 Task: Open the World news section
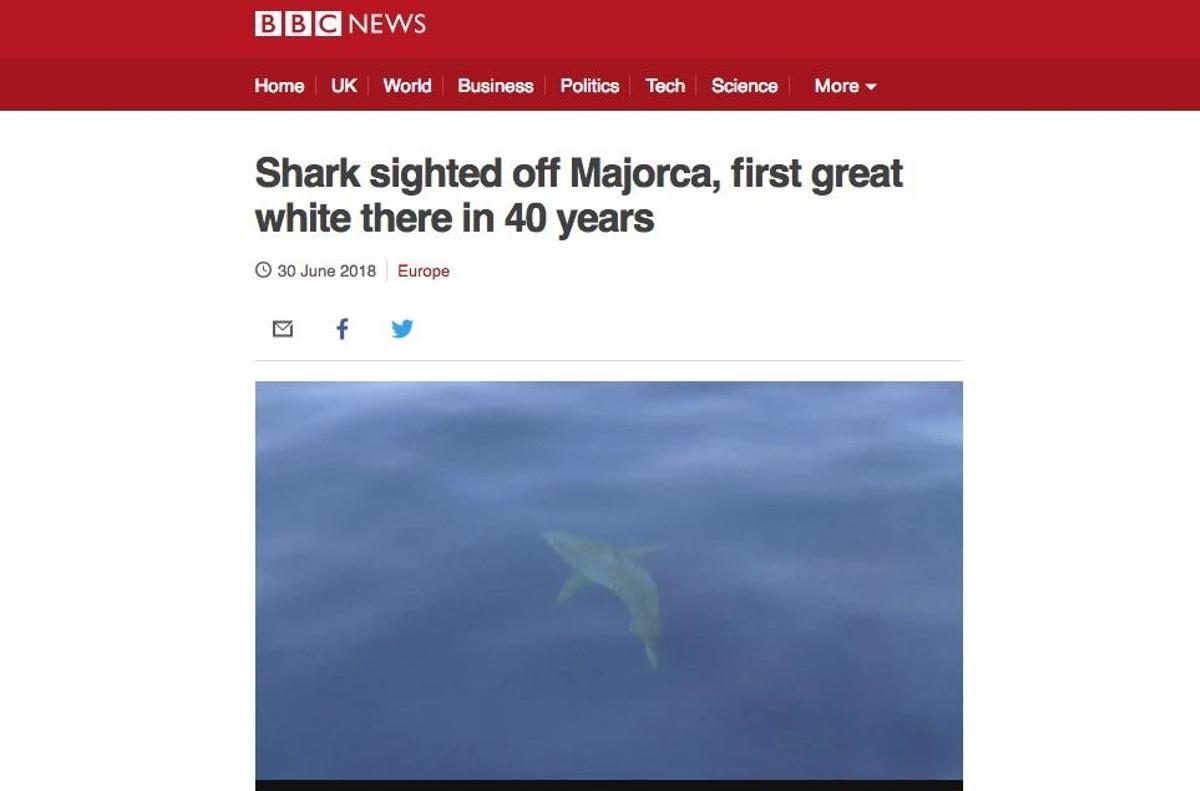[407, 86]
